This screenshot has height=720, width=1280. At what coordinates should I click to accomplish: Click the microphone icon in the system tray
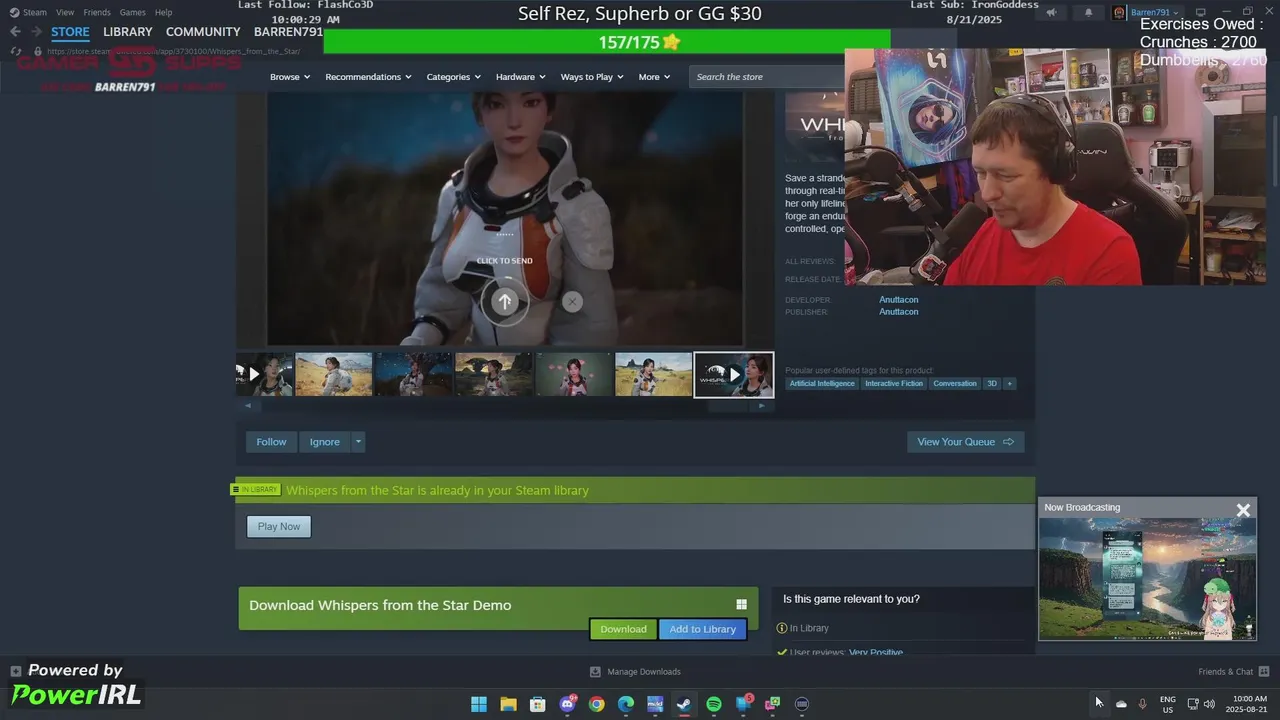click(x=1142, y=704)
